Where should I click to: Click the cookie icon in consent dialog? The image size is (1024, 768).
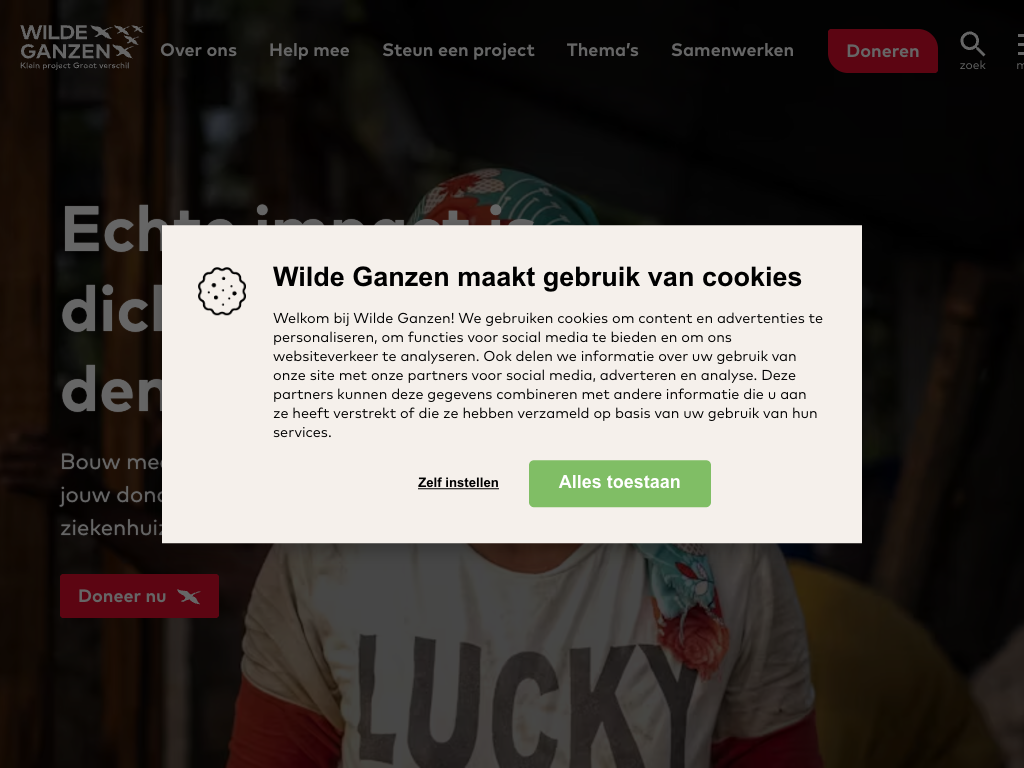tap(222, 291)
